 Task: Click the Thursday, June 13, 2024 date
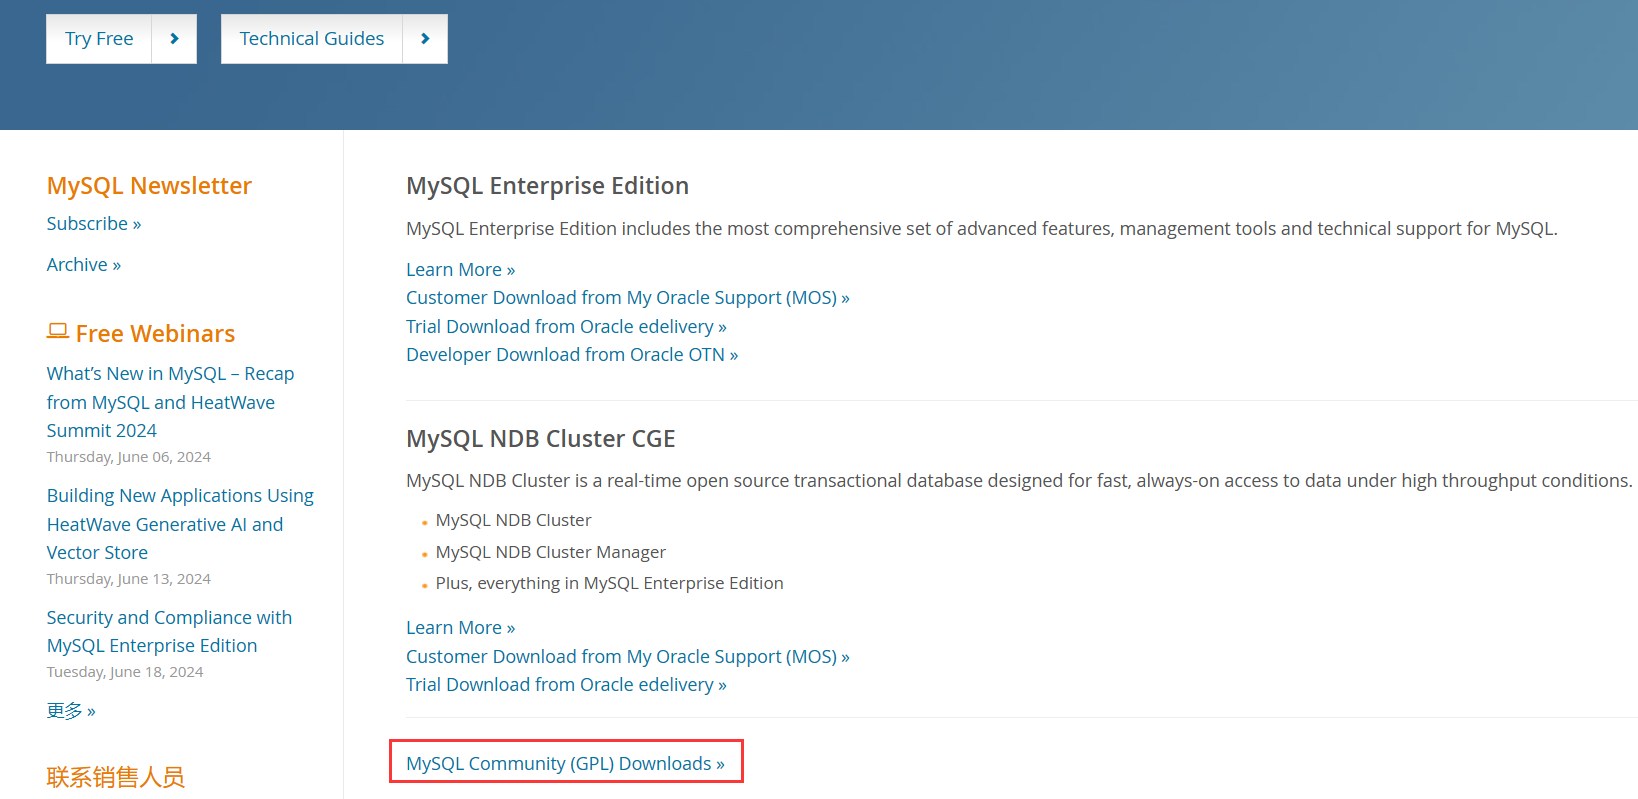(129, 579)
